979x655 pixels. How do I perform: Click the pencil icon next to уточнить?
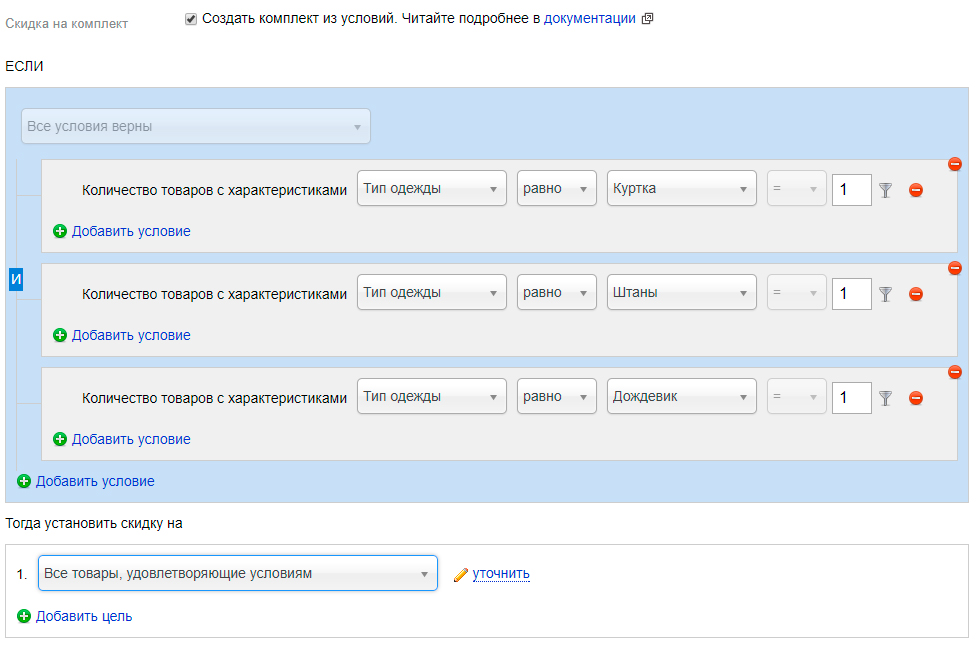pos(461,574)
